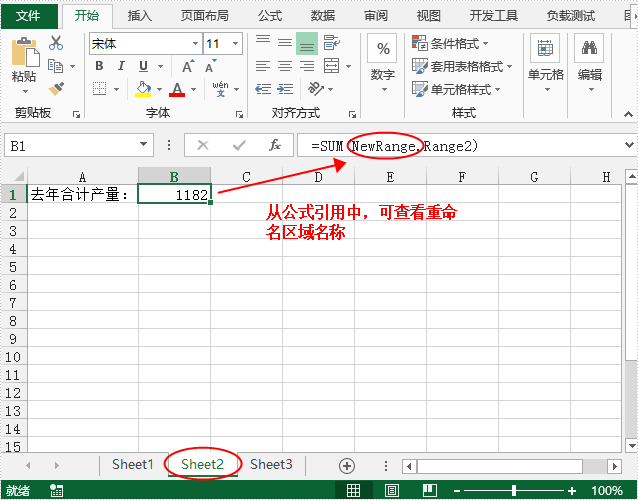Switch to the 数据 Data tab
The height and width of the screenshot is (500, 638).
click(323, 16)
